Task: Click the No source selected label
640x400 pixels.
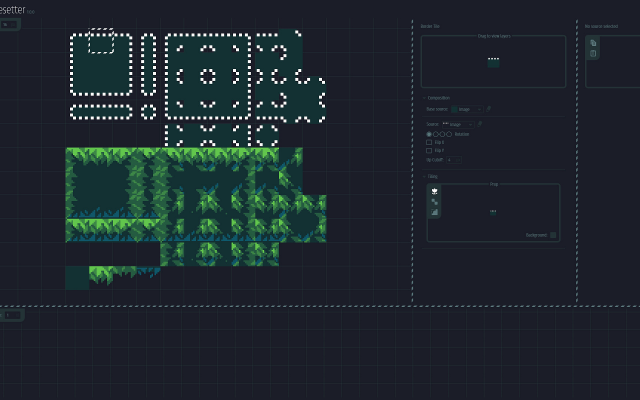Action: click(601, 26)
